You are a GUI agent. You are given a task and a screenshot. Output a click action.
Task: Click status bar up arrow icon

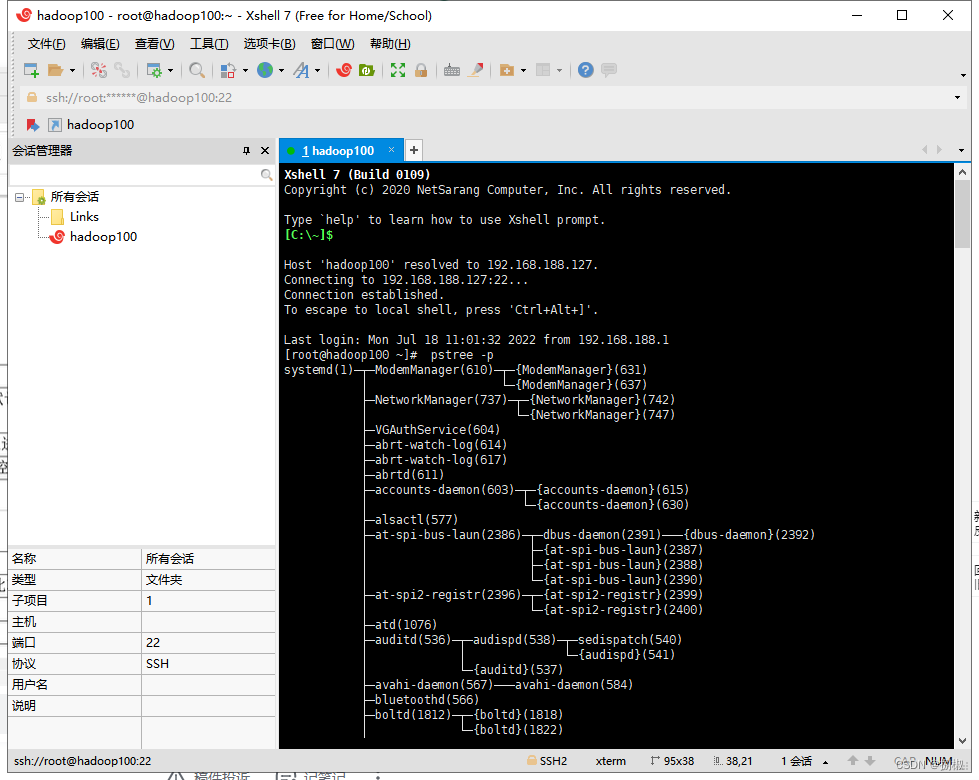point(853,761)
